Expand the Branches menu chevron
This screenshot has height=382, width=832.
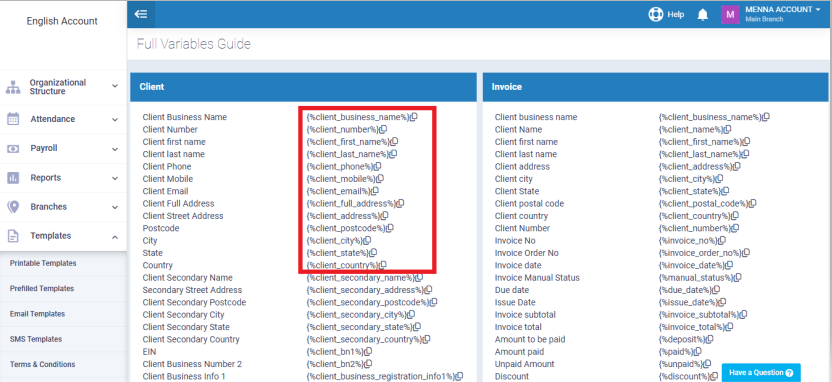click(x=115, y=208)
